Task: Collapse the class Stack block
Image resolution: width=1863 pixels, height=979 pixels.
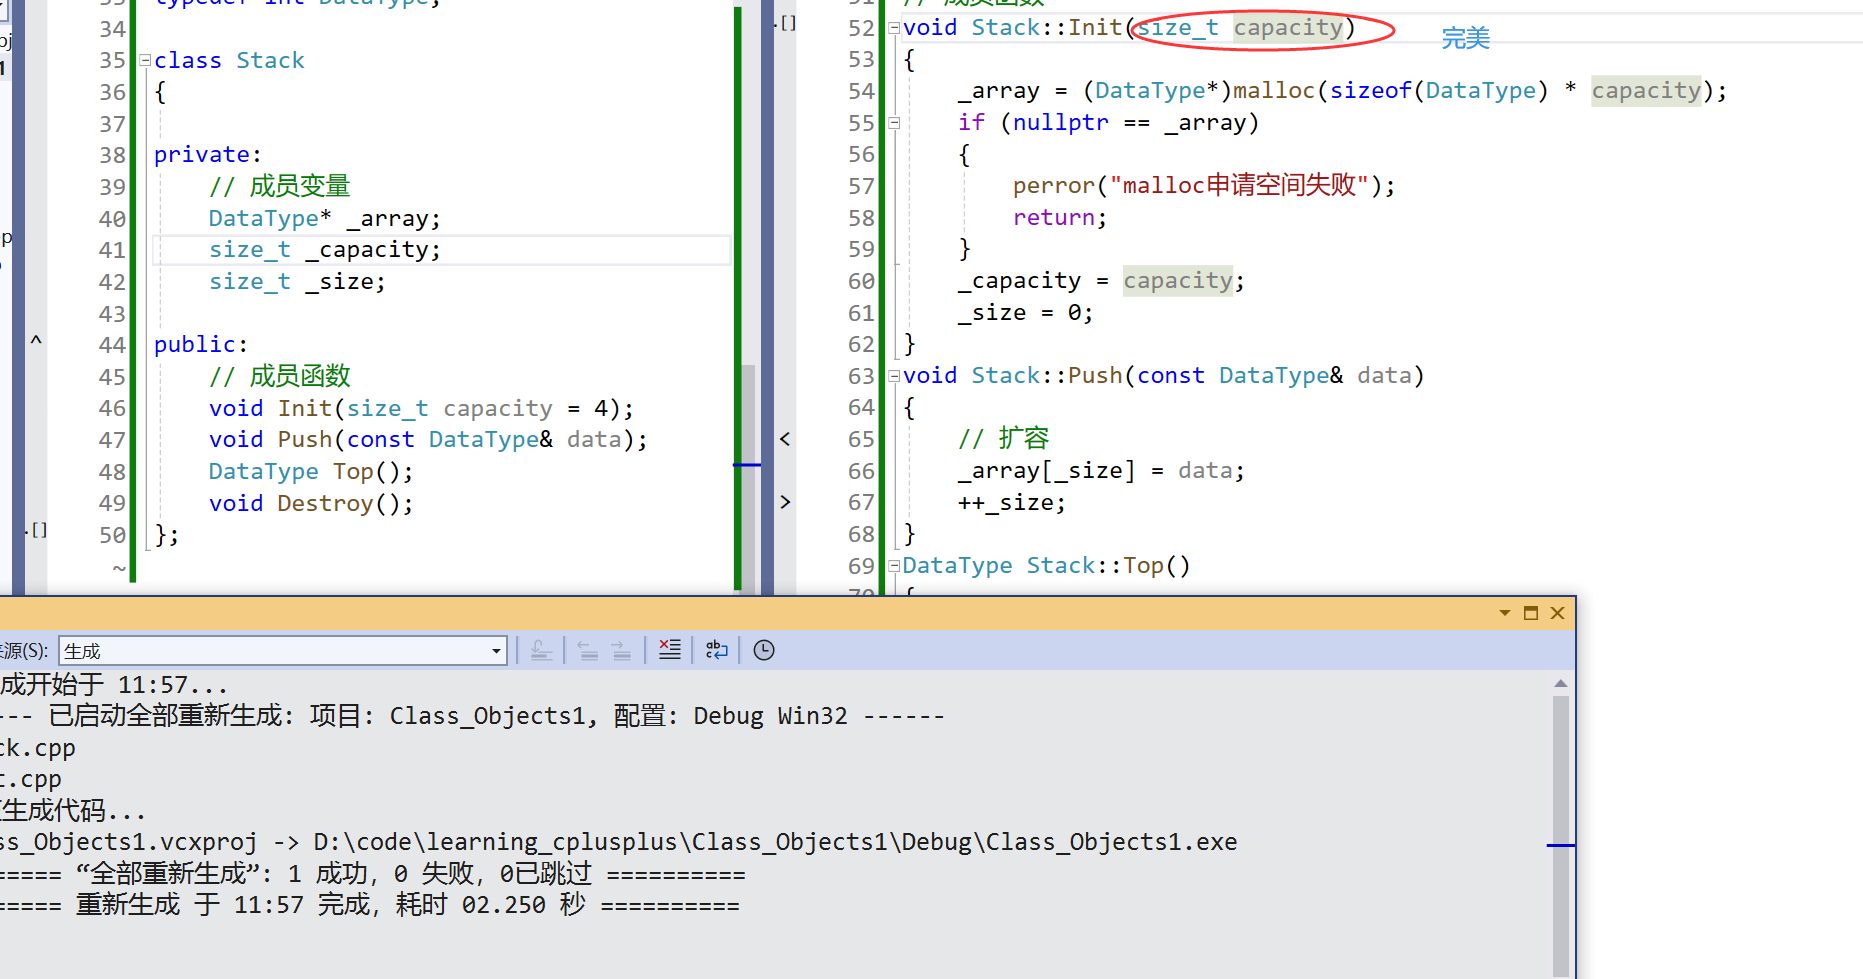Action: tap(145, 60)
